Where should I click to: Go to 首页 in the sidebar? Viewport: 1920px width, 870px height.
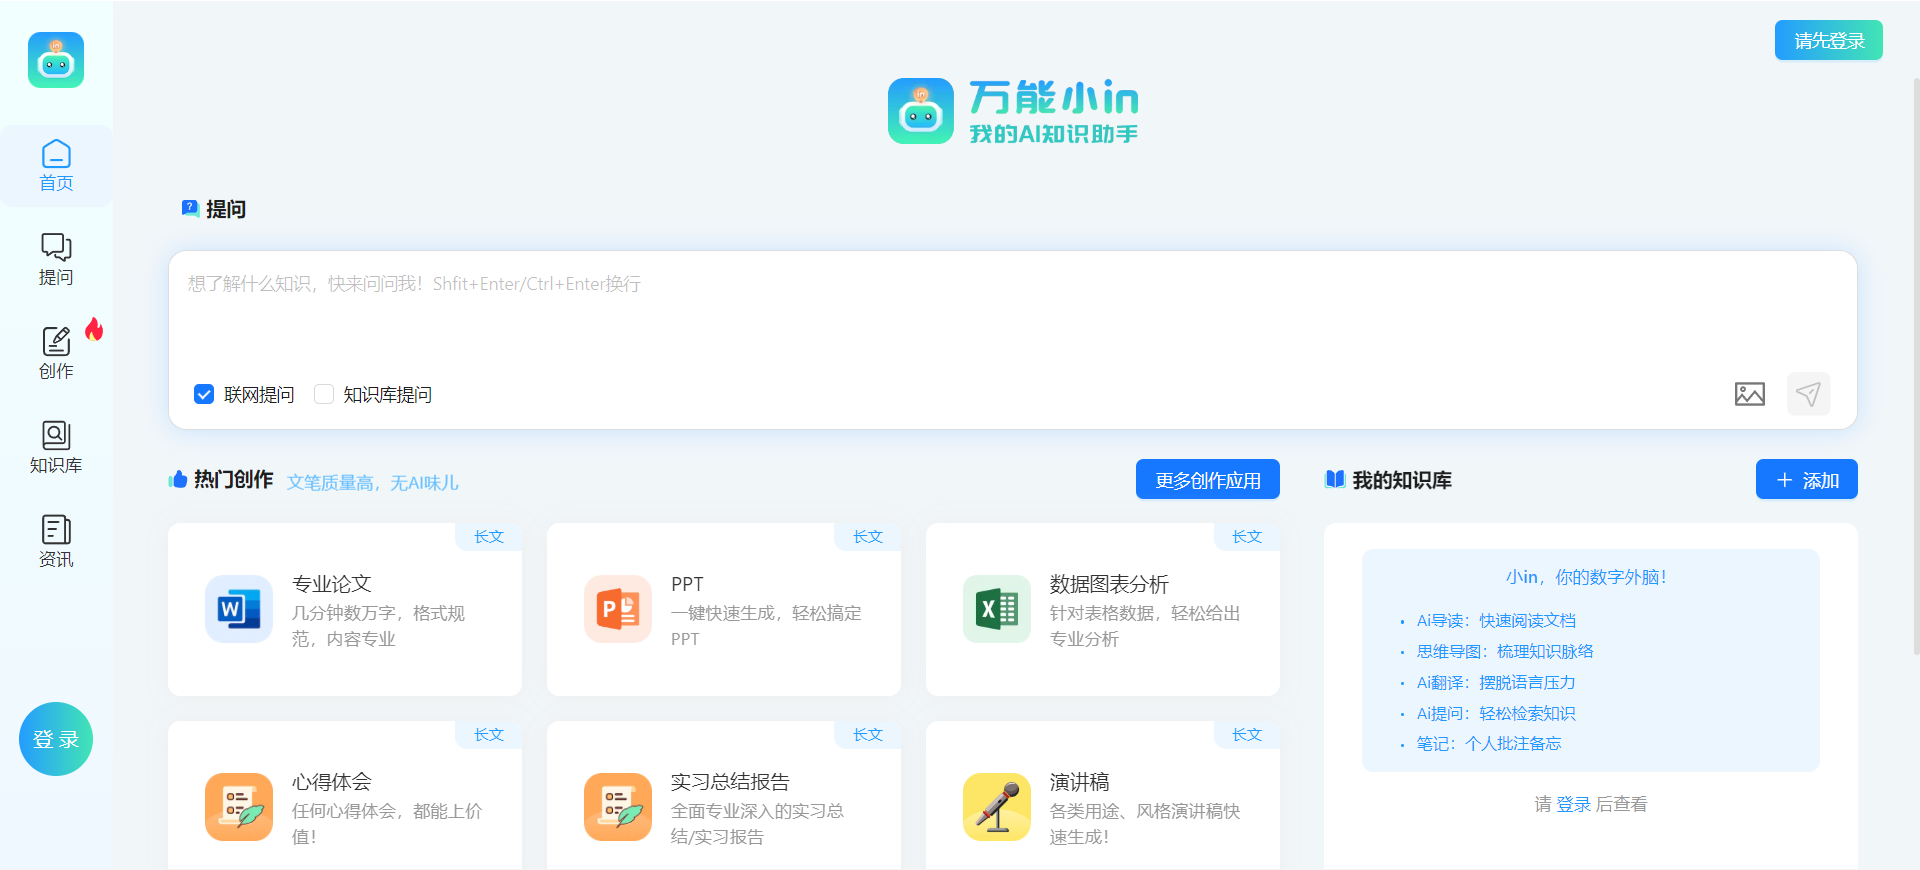56,166
